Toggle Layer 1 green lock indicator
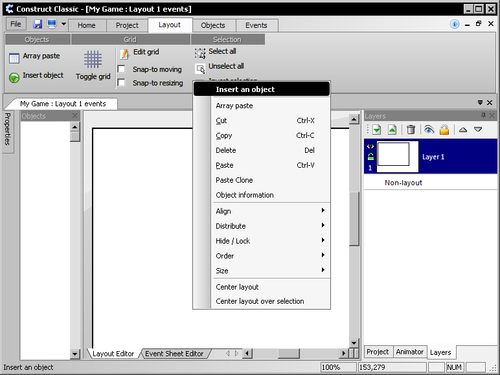The width and height of the screenshot is (500, 375). [x=370, y=156]
